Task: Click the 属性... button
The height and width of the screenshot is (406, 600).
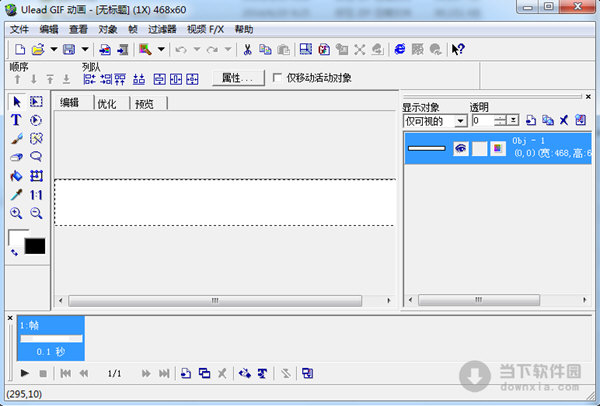Action: [238, 78]
